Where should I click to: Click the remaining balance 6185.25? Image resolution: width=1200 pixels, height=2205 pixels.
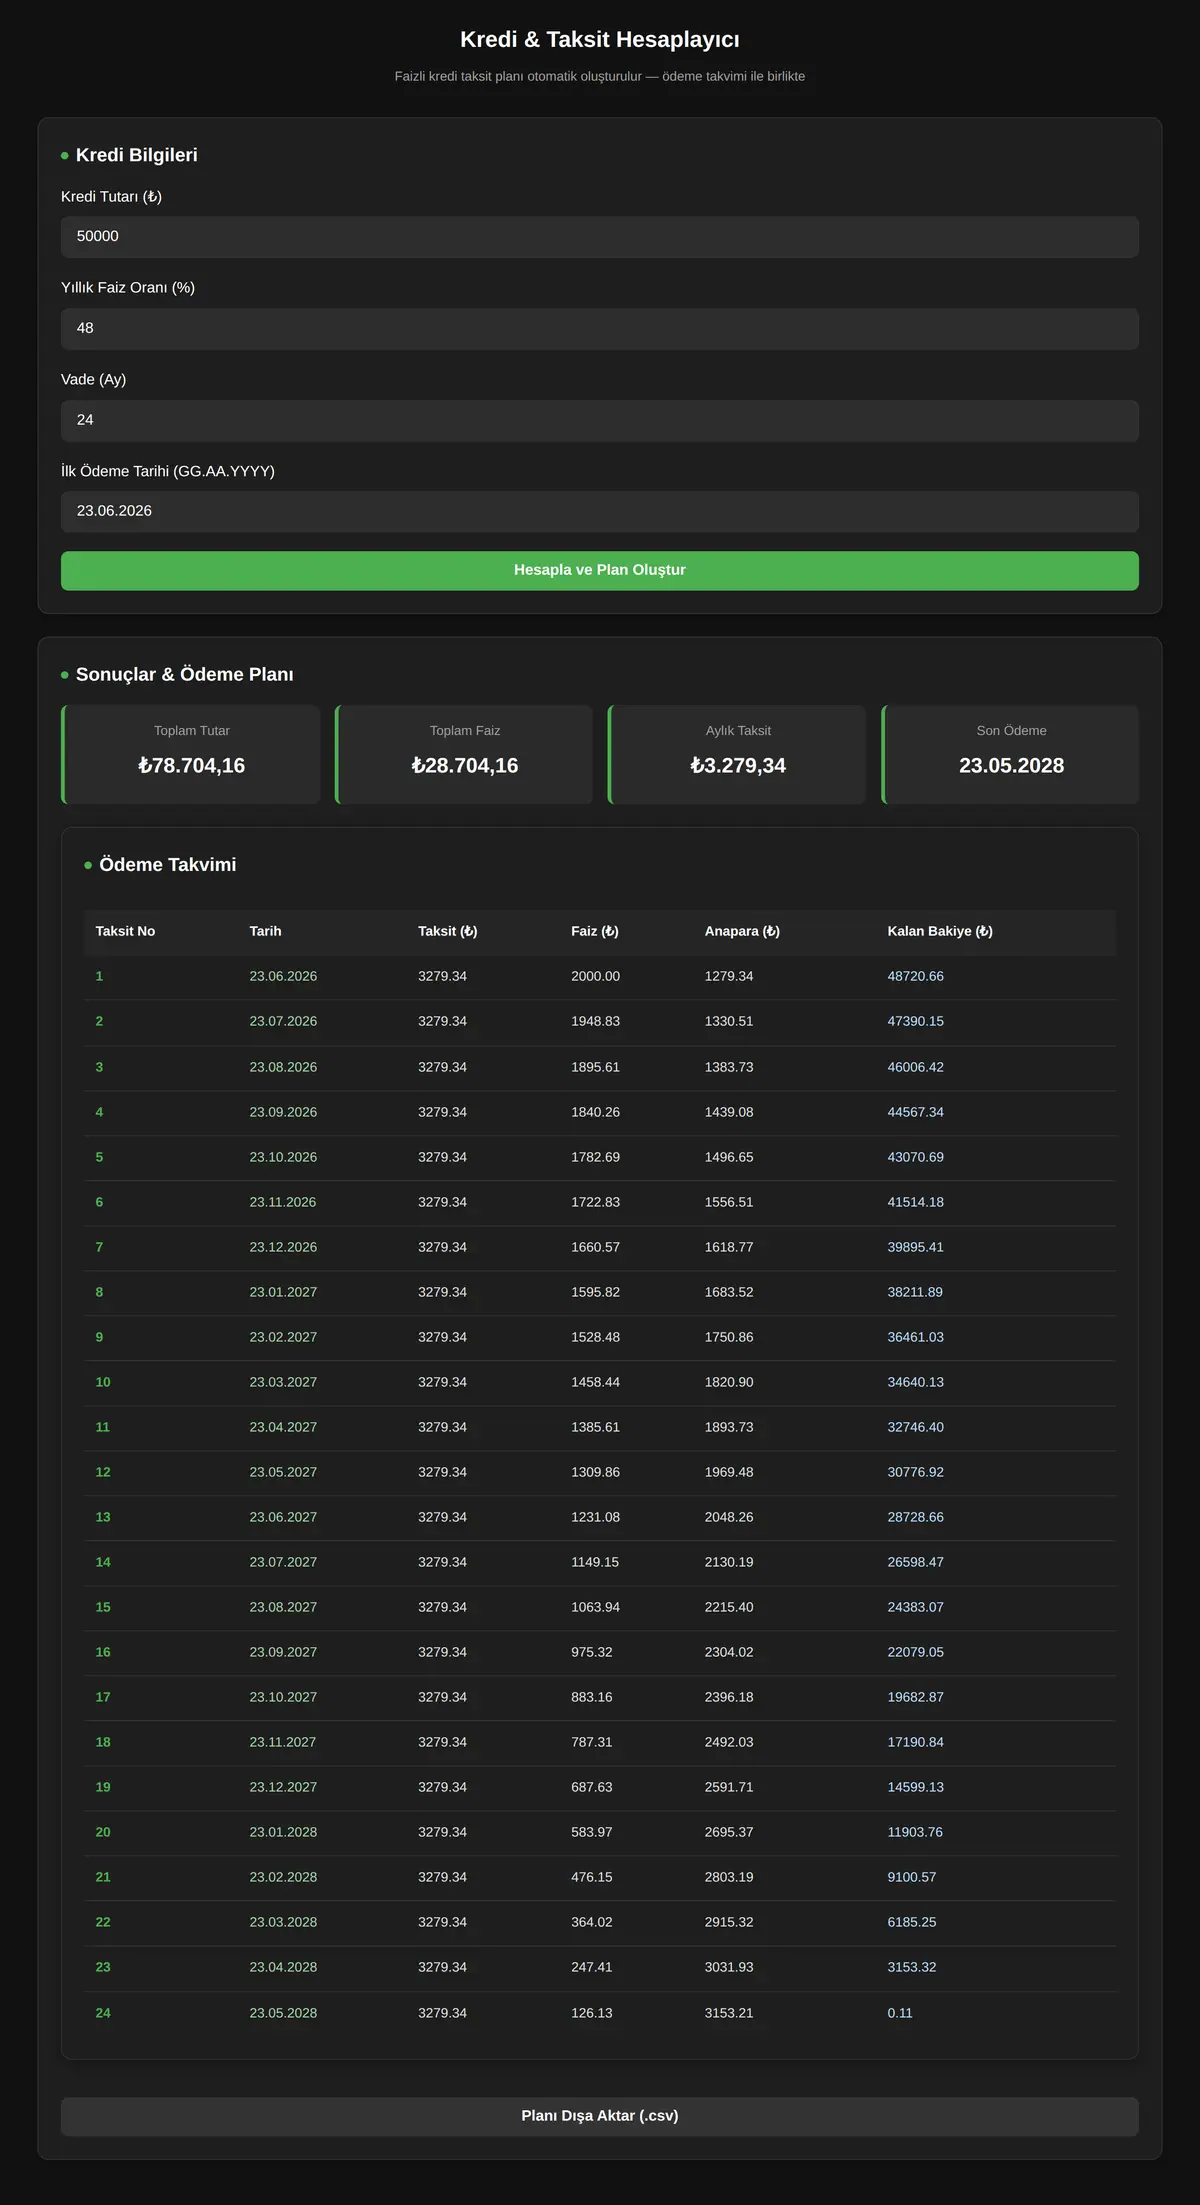click(912, 1922)
